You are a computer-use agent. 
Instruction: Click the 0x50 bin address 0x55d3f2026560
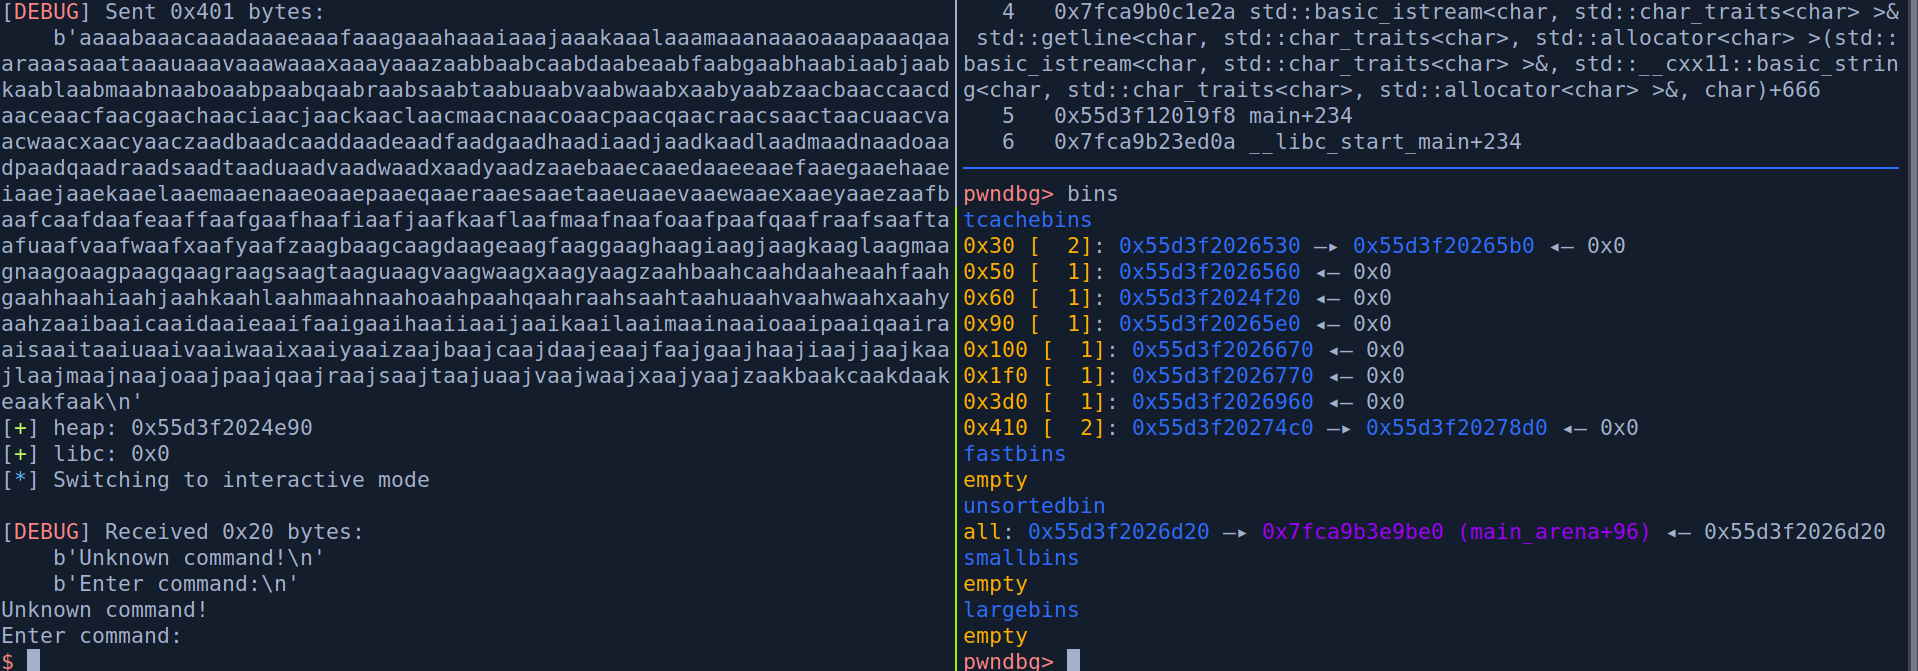[x=1209, y=272]
